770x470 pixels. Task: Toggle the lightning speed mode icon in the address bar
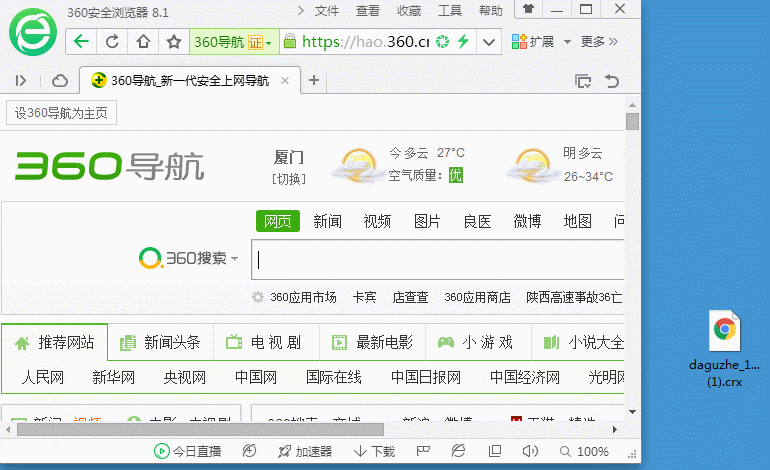coord(462,42)
